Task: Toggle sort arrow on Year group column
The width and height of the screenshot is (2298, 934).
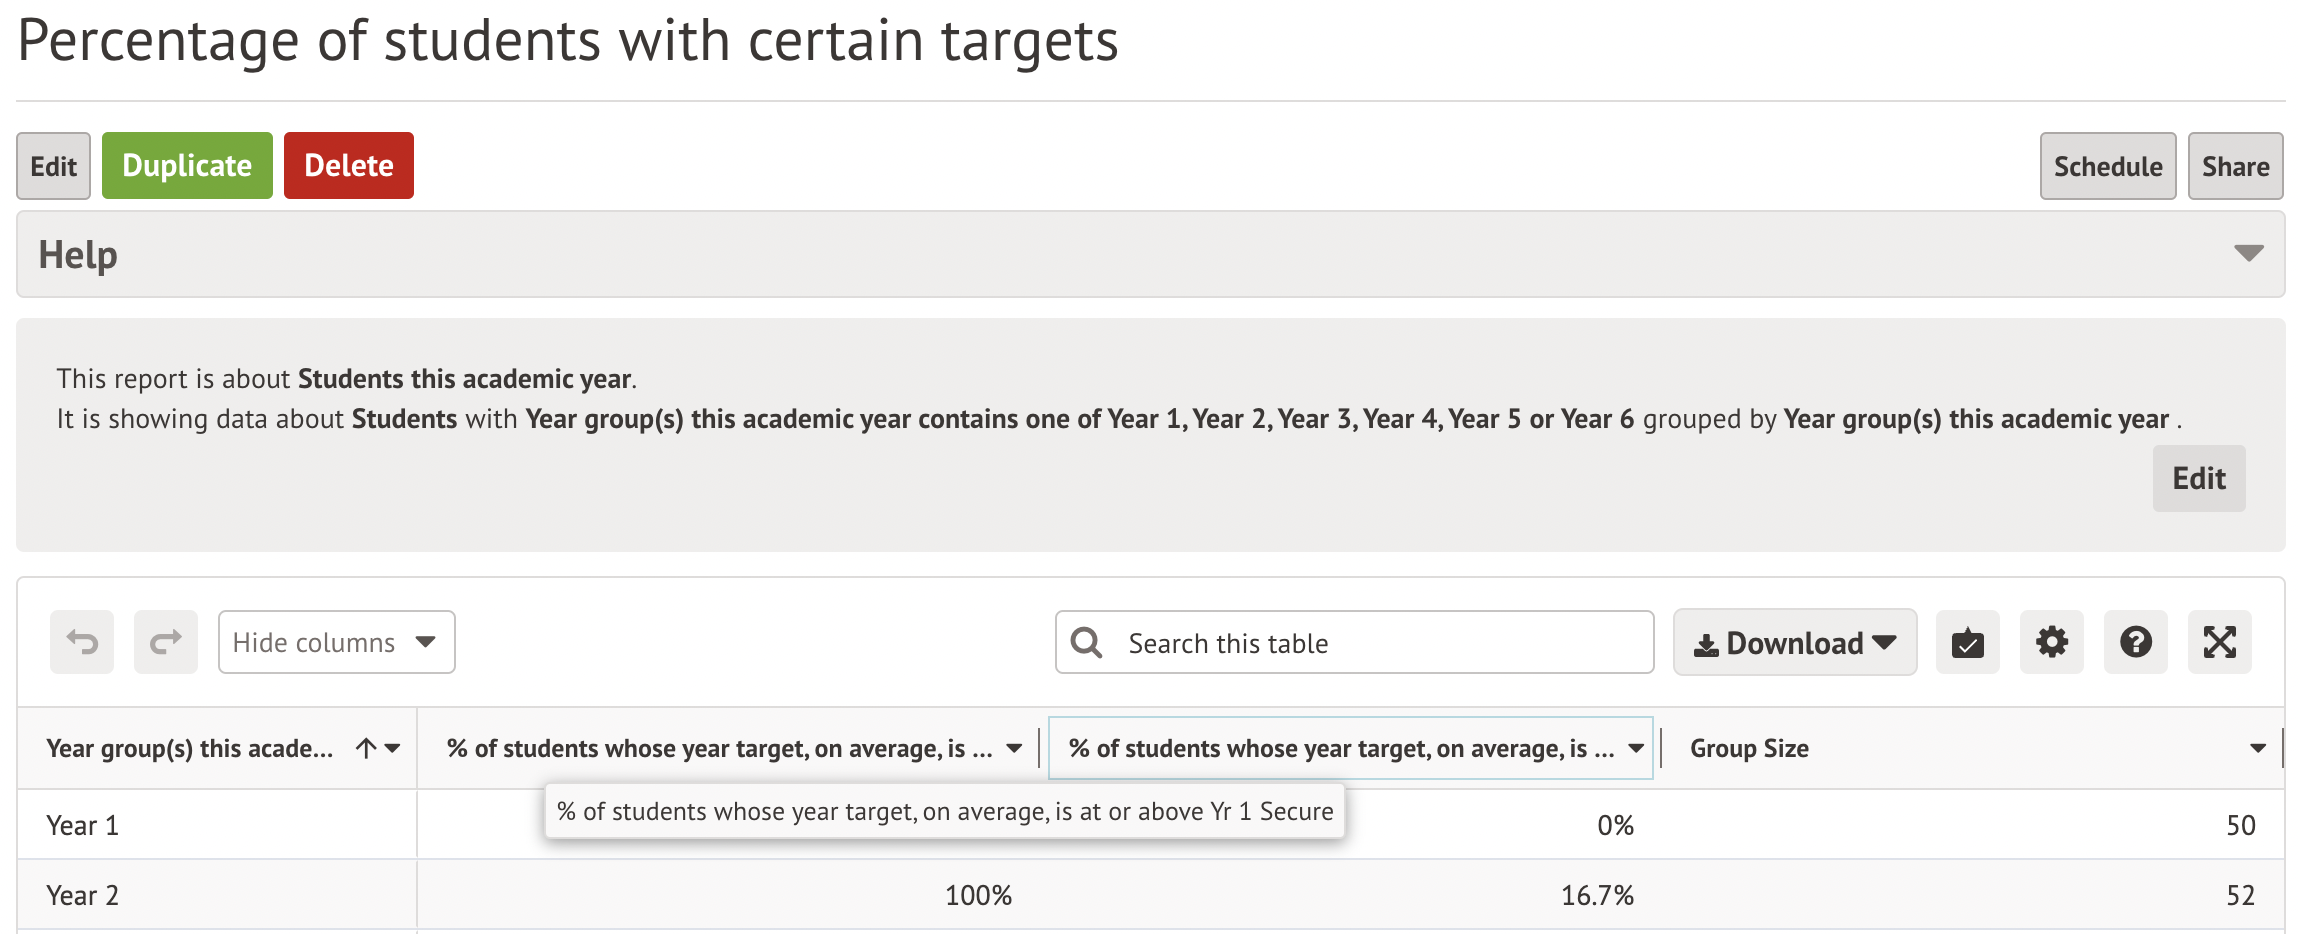Action: pyautogui.click(x=366, y=748)
